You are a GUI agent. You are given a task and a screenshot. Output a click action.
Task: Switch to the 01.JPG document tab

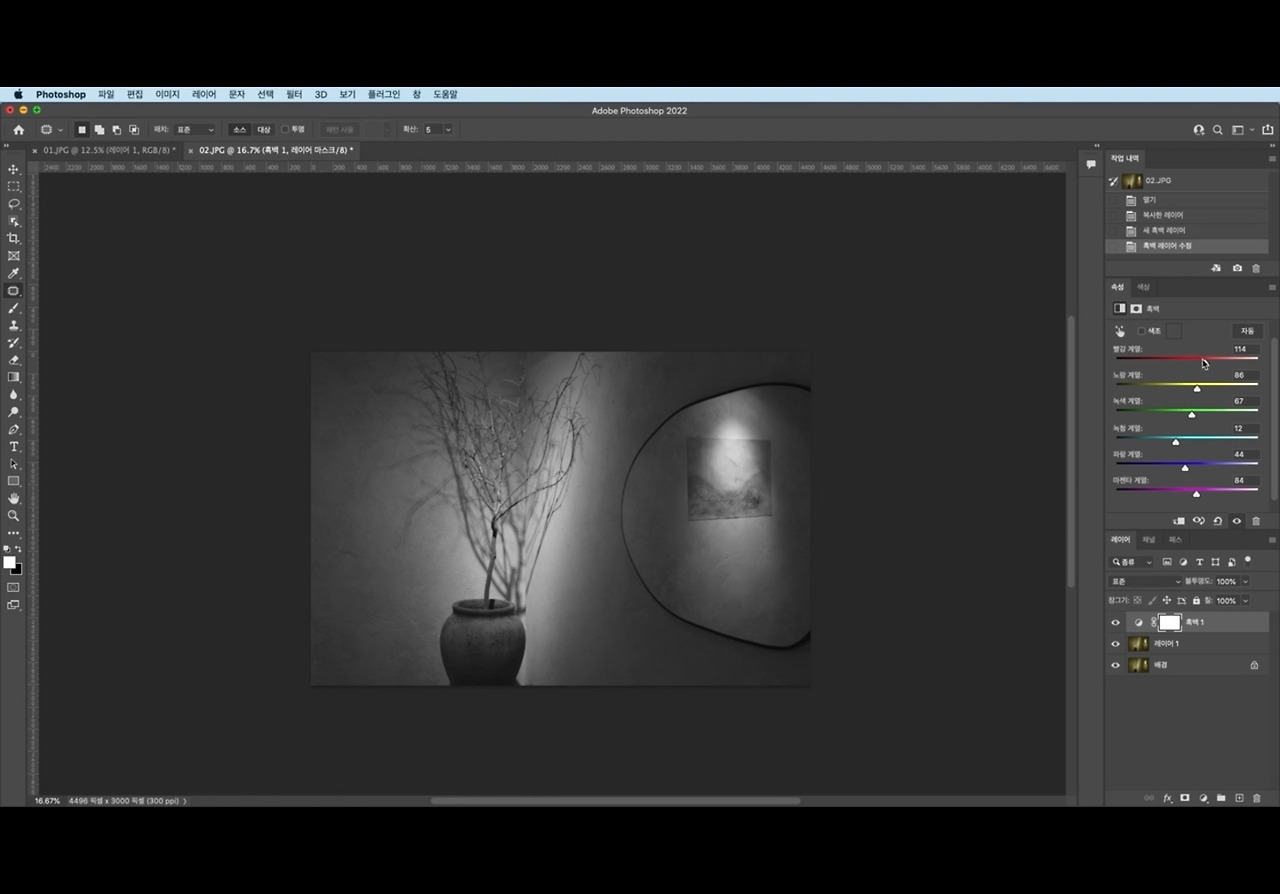pyautogui.click(x=109, y=150)
